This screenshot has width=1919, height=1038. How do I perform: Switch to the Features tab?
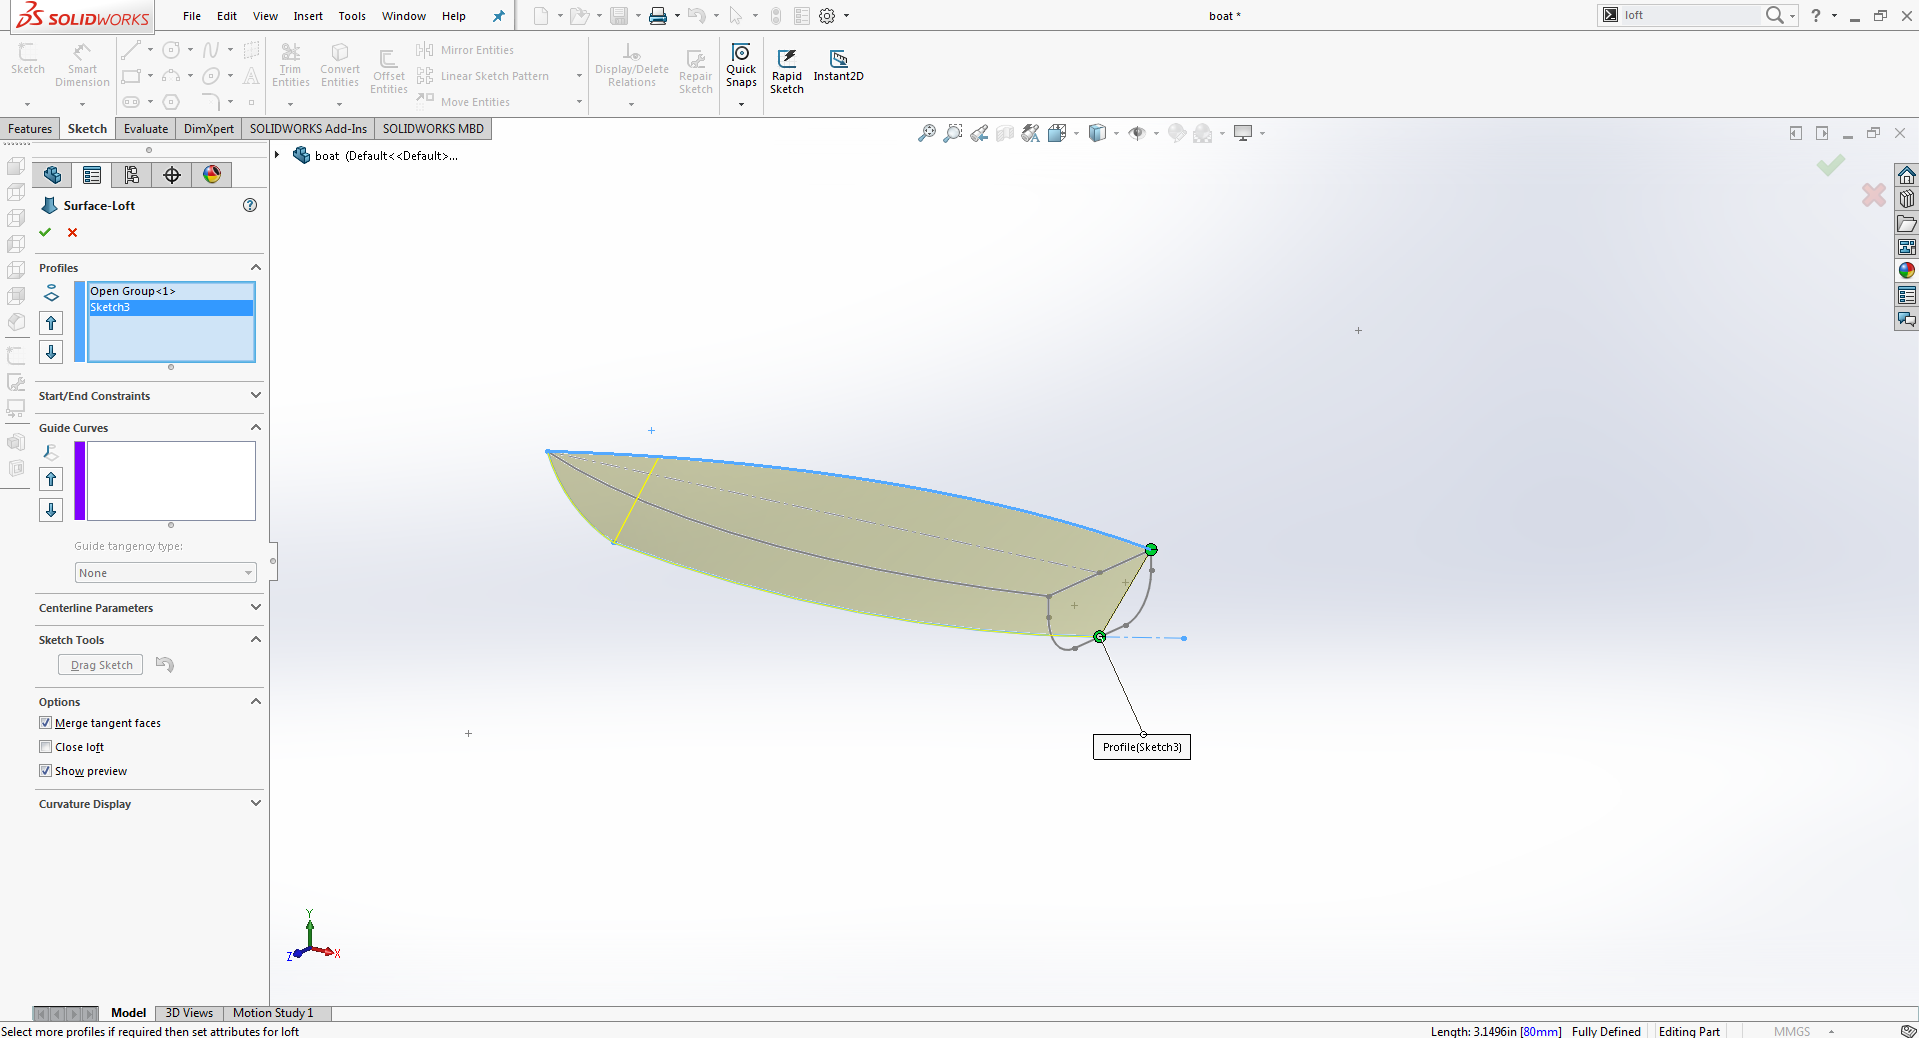30,129
